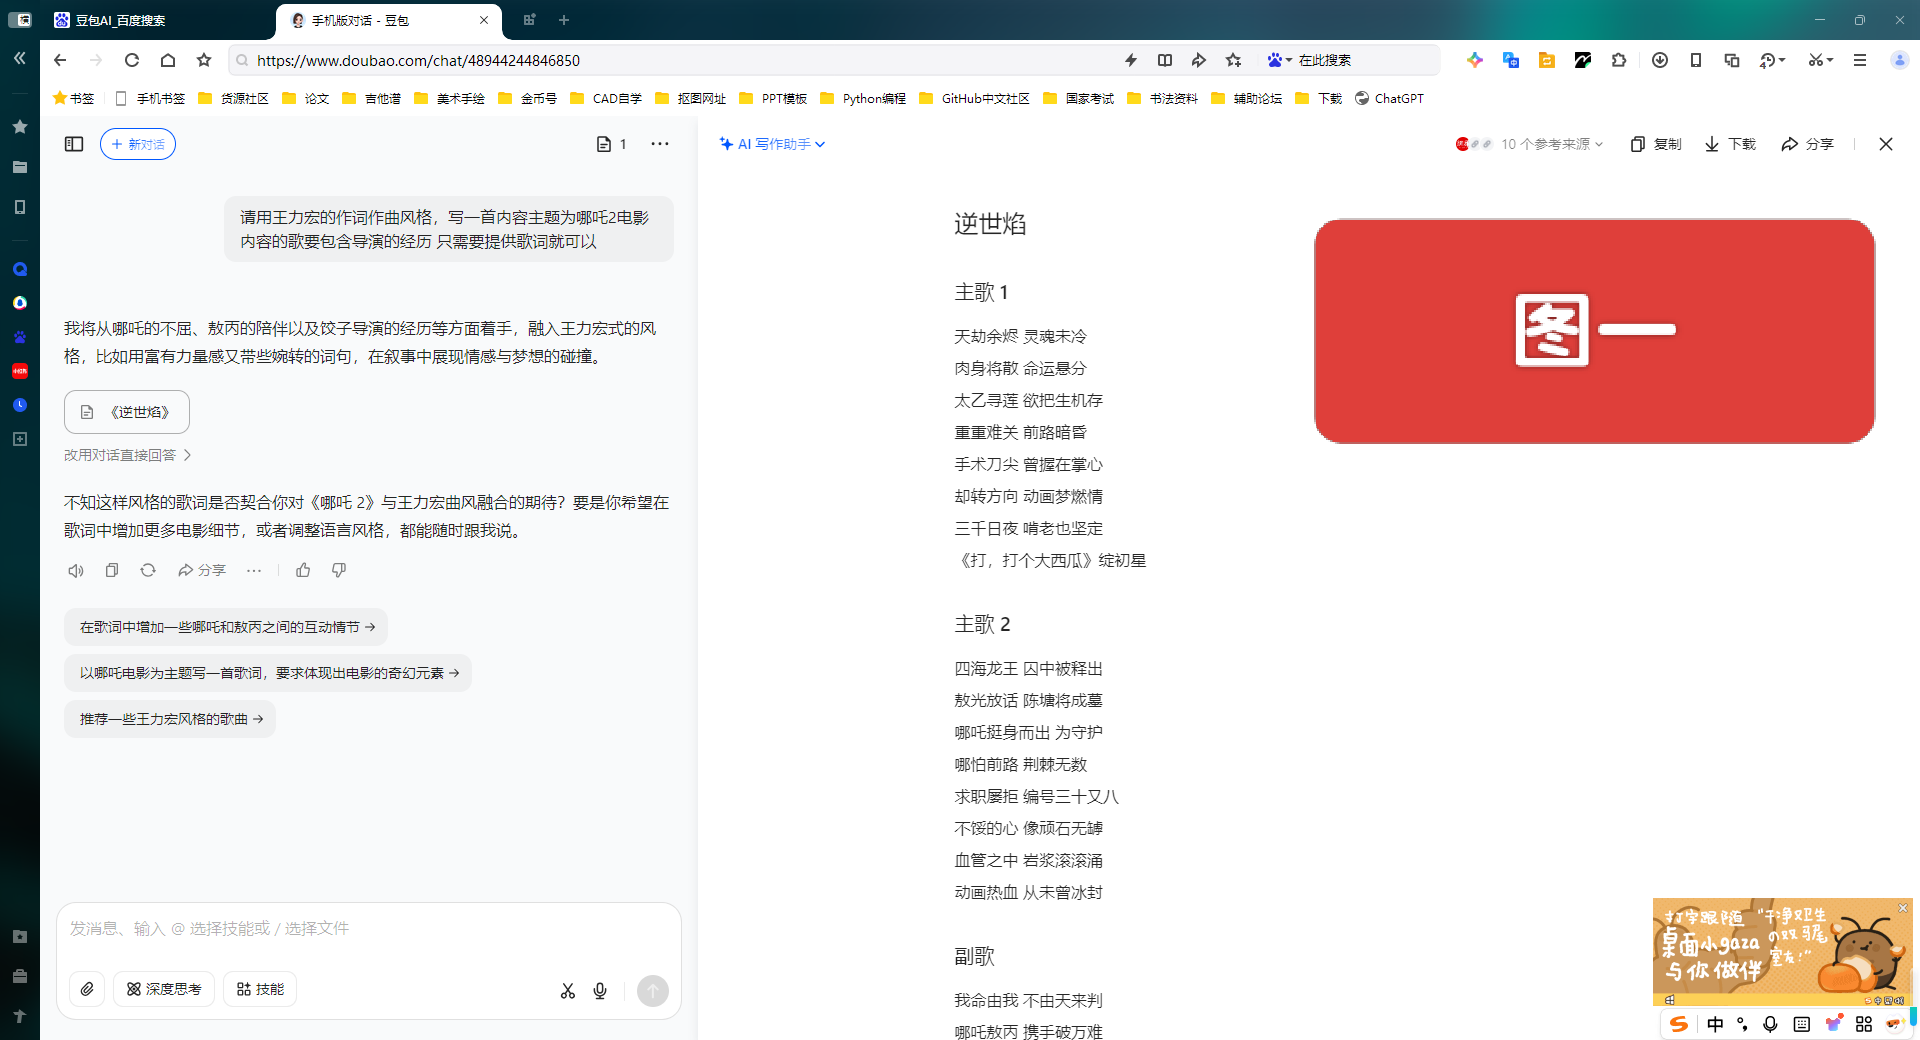The width and height of the screenshot is (1920, 1040).
Task: Toggle reader mode book icon
Action: click(1165, 60)
